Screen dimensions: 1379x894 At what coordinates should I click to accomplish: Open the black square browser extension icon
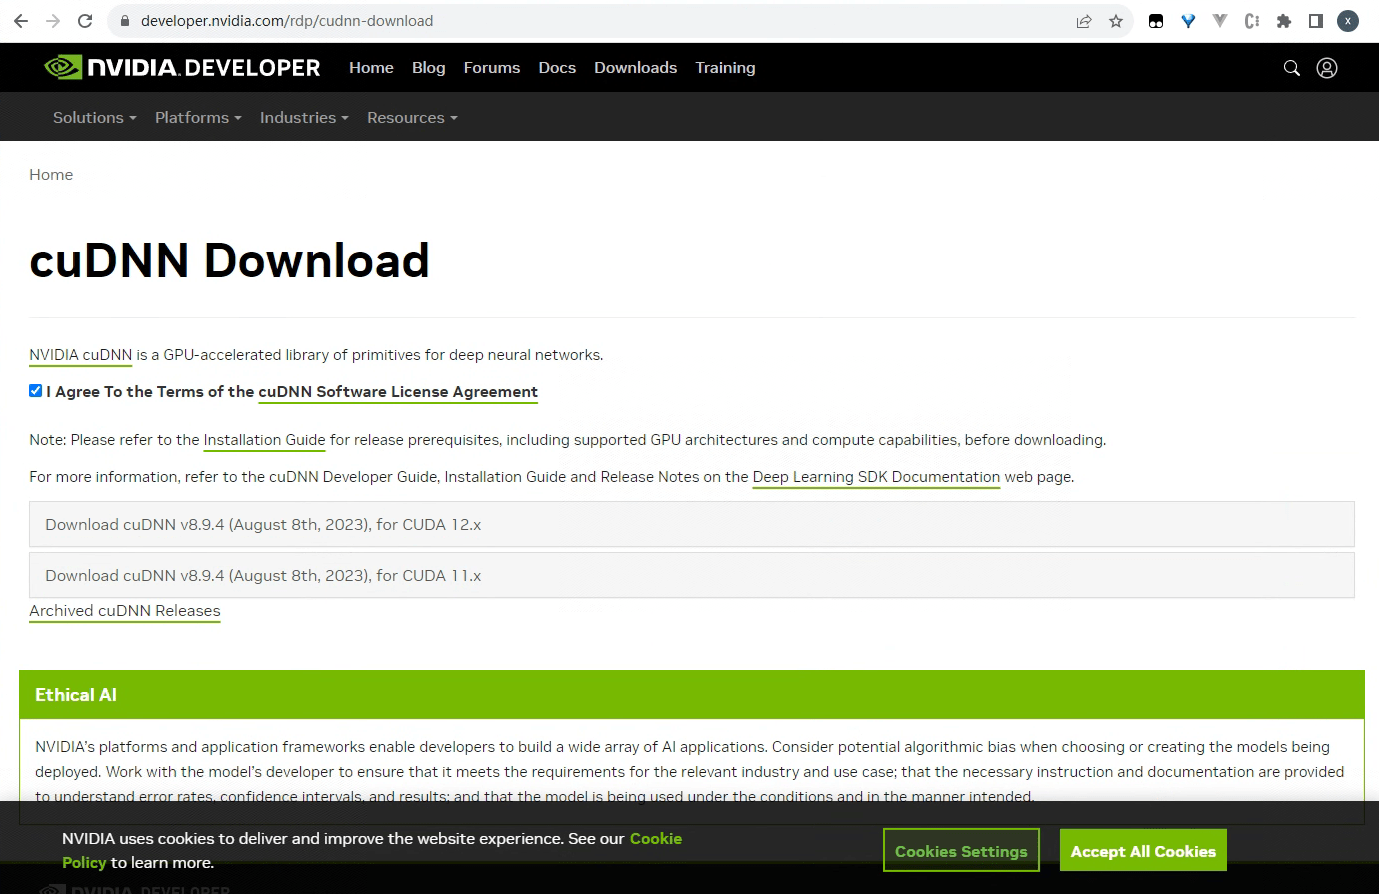[x=1156, y=21]
